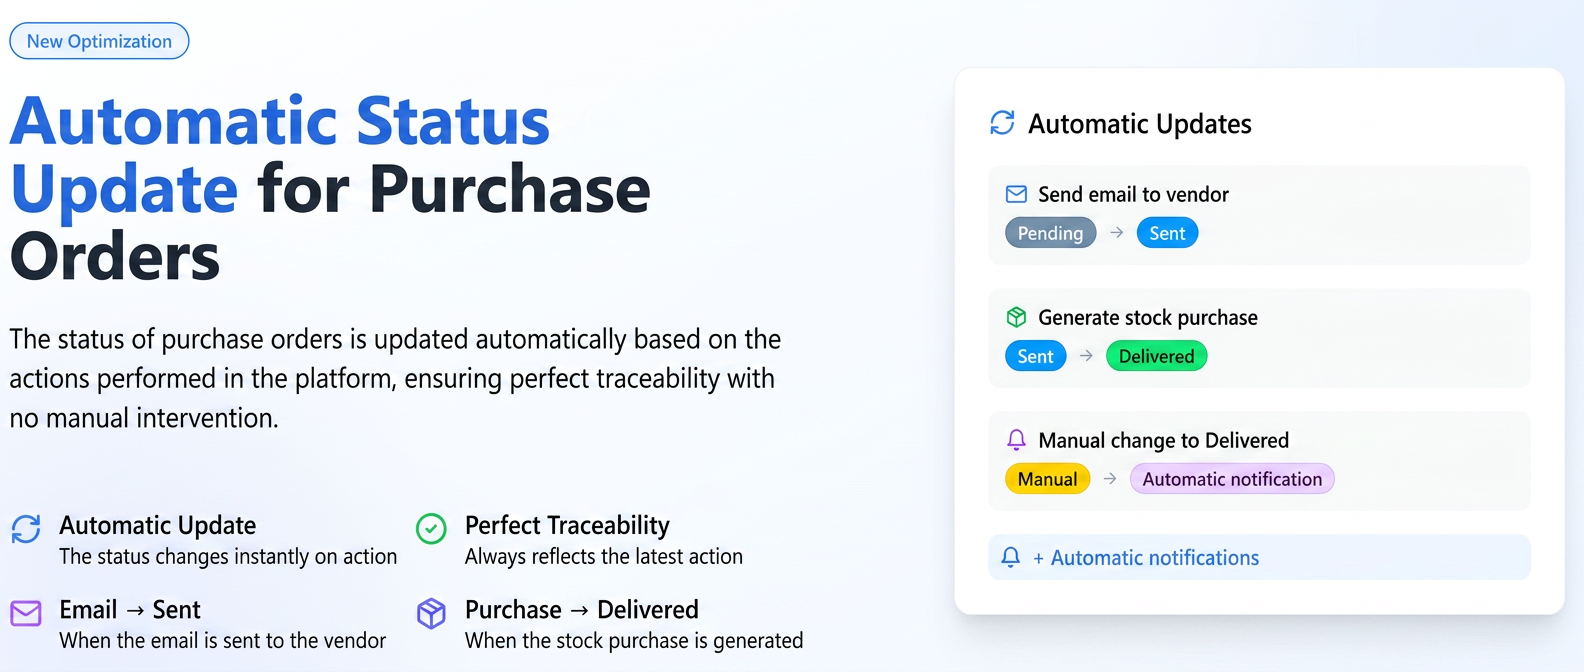Click the refresh icon beside Automatic Updates
This screenshot has height=672, width=1584.
pos(1002,123)
